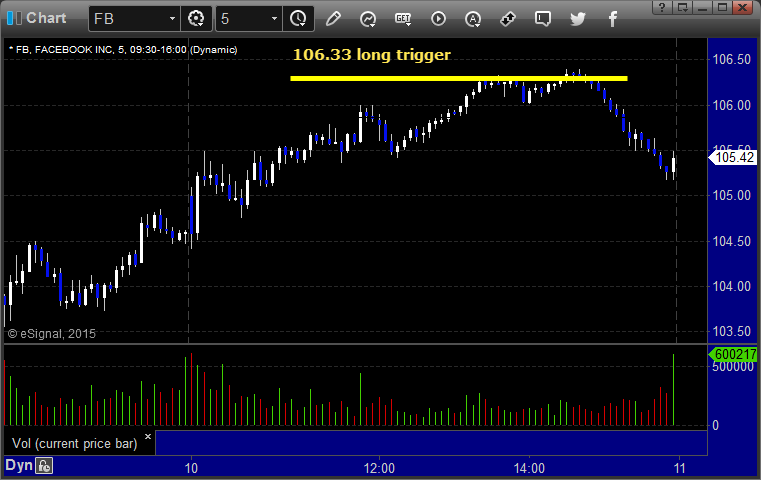Select the pencil drawing tool

(x=333, y=19)
